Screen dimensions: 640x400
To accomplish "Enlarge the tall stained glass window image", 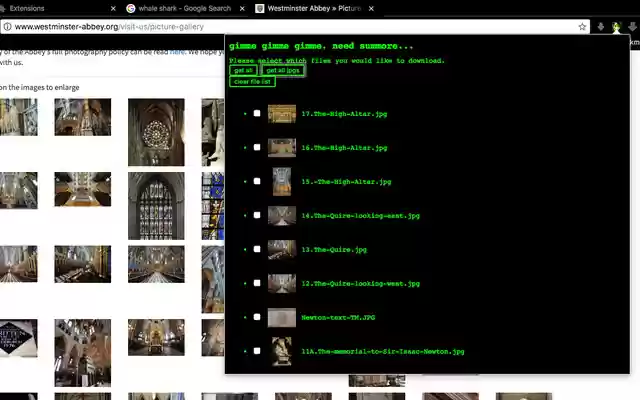I will tap(156, 206).
